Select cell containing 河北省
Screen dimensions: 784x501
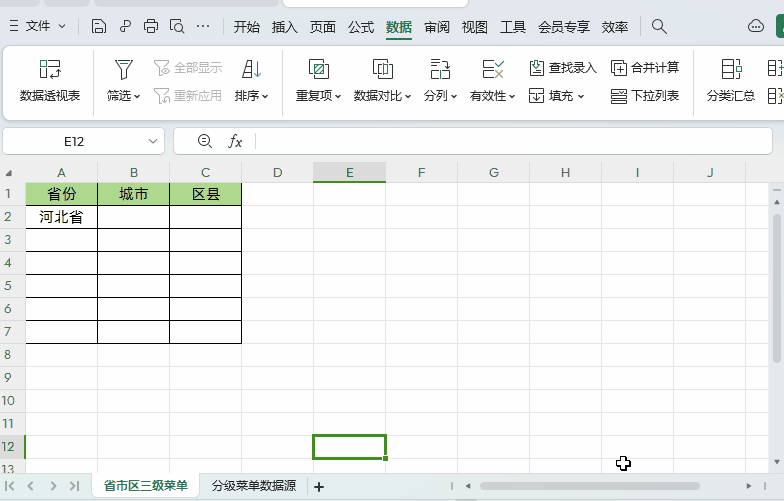click(61, 217)
